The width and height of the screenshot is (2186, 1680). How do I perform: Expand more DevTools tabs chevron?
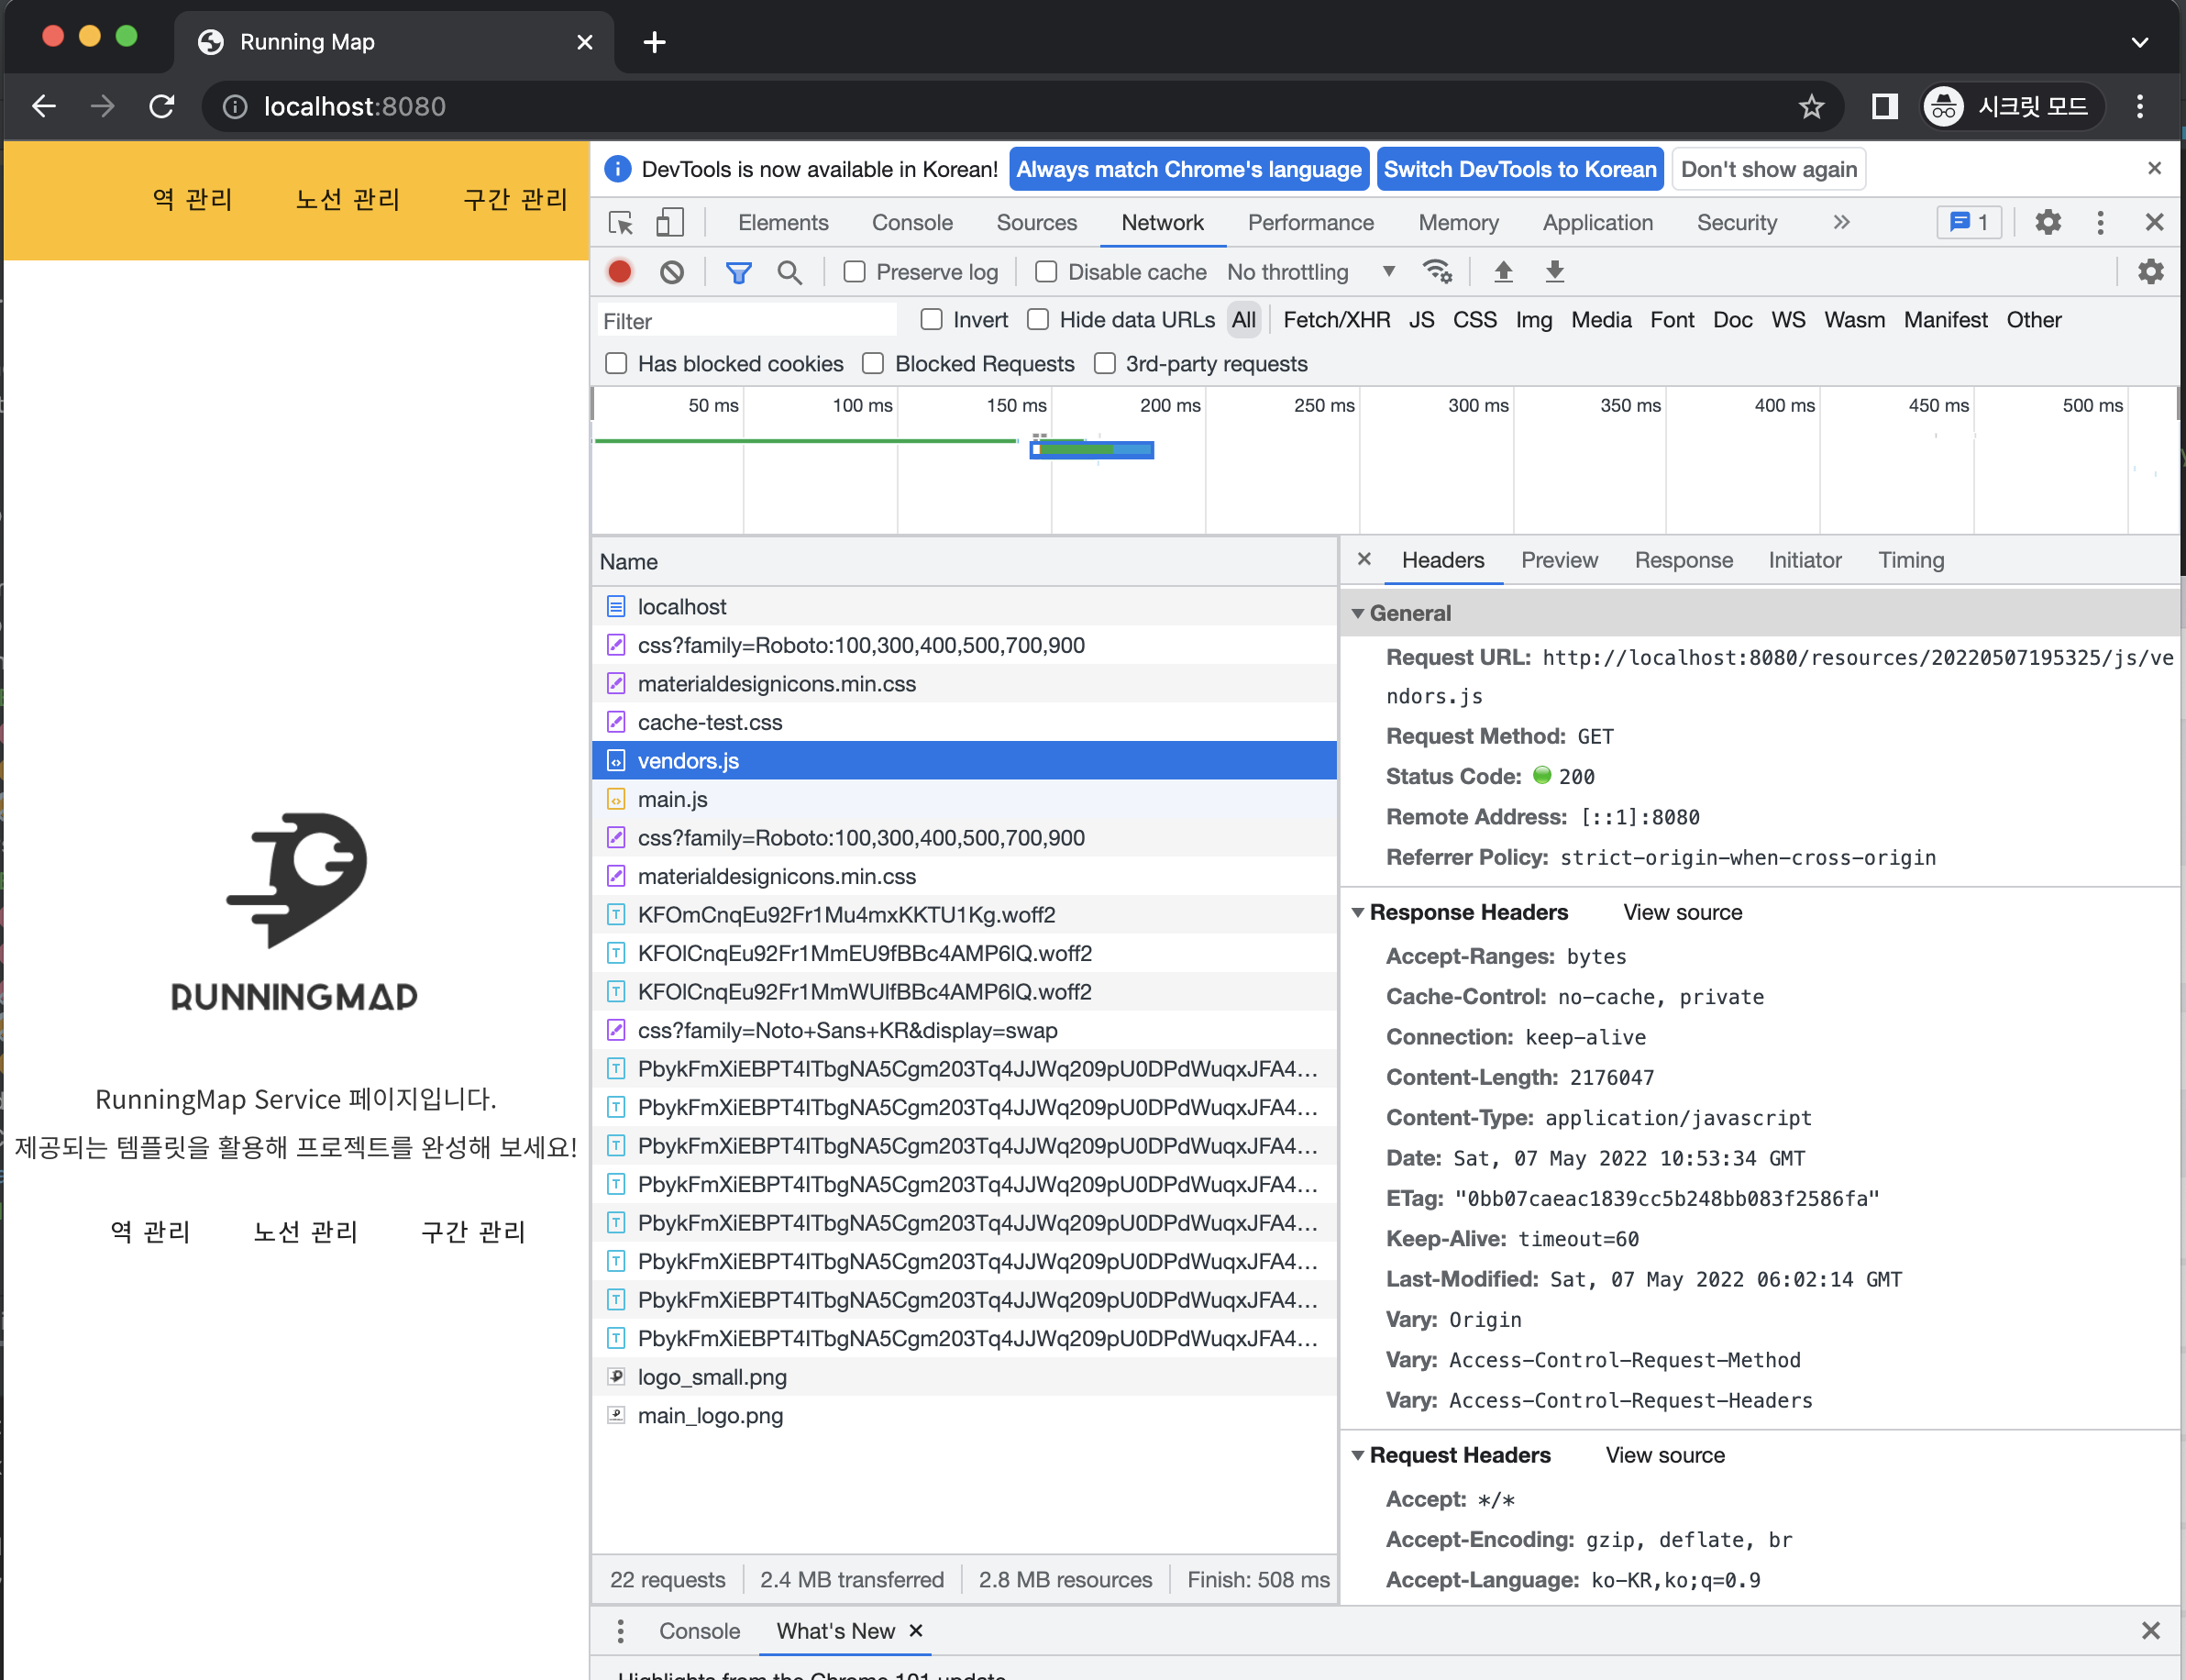[1841, 222]
